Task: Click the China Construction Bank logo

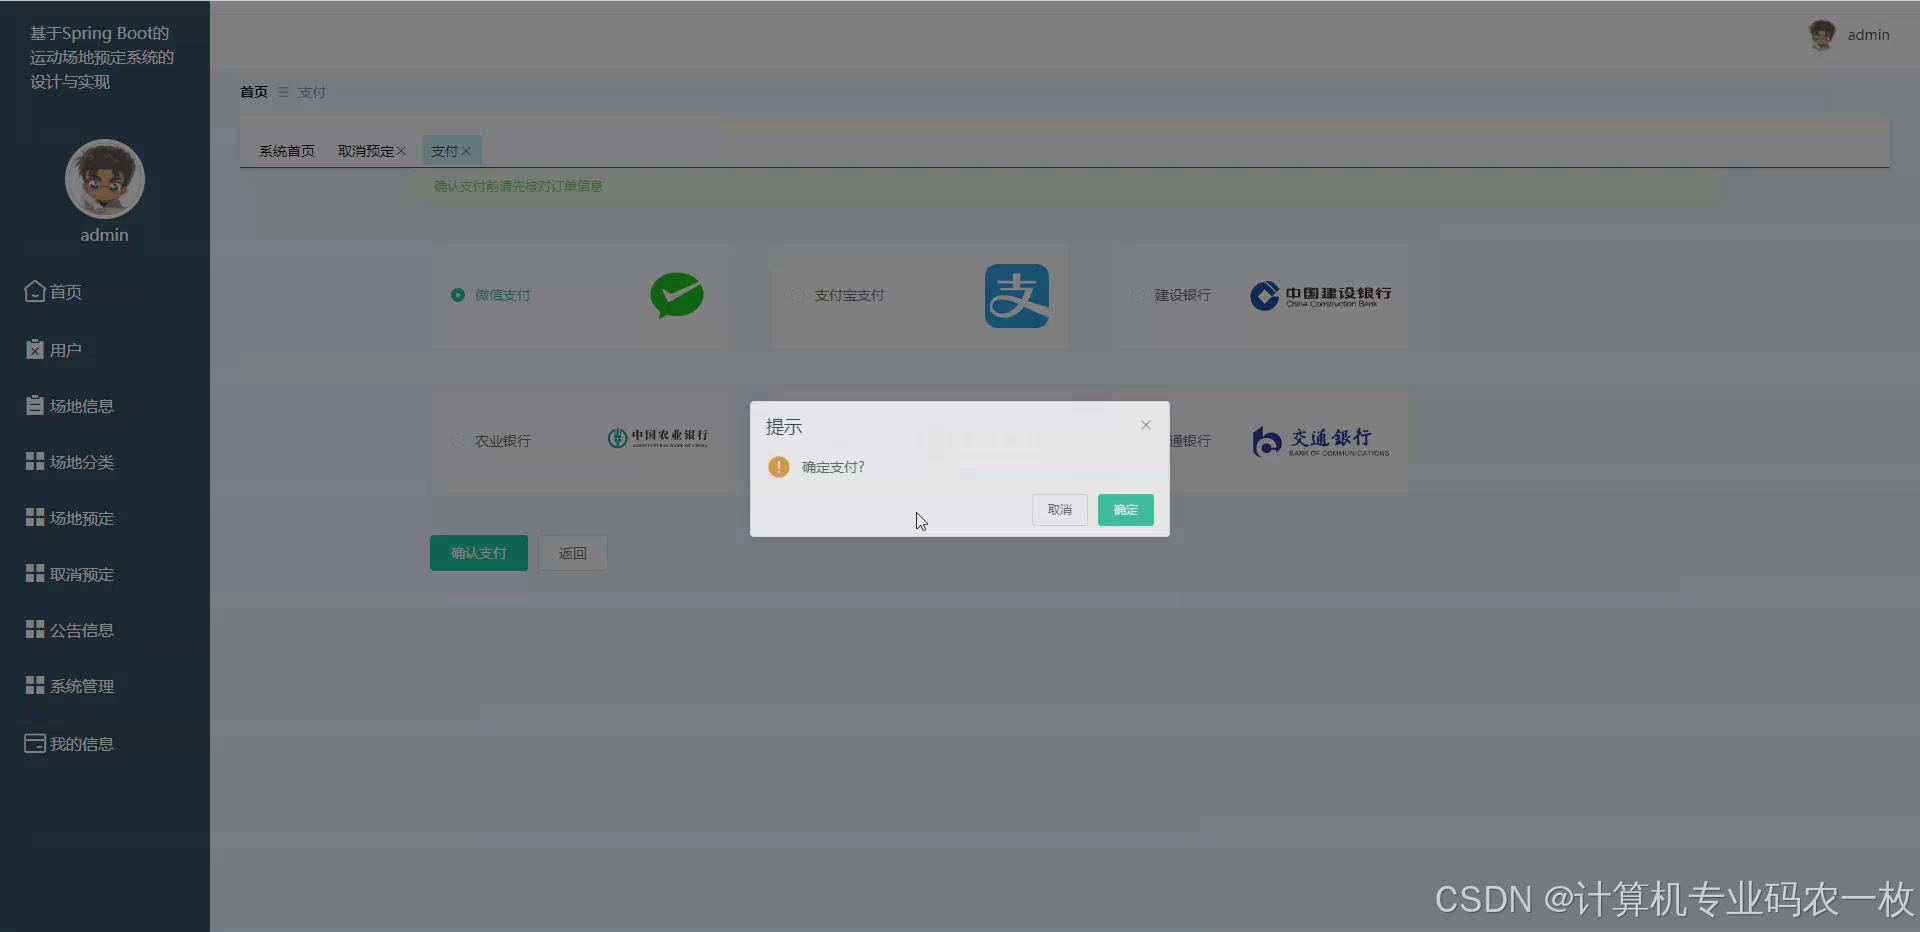Action: point(1320,296)
